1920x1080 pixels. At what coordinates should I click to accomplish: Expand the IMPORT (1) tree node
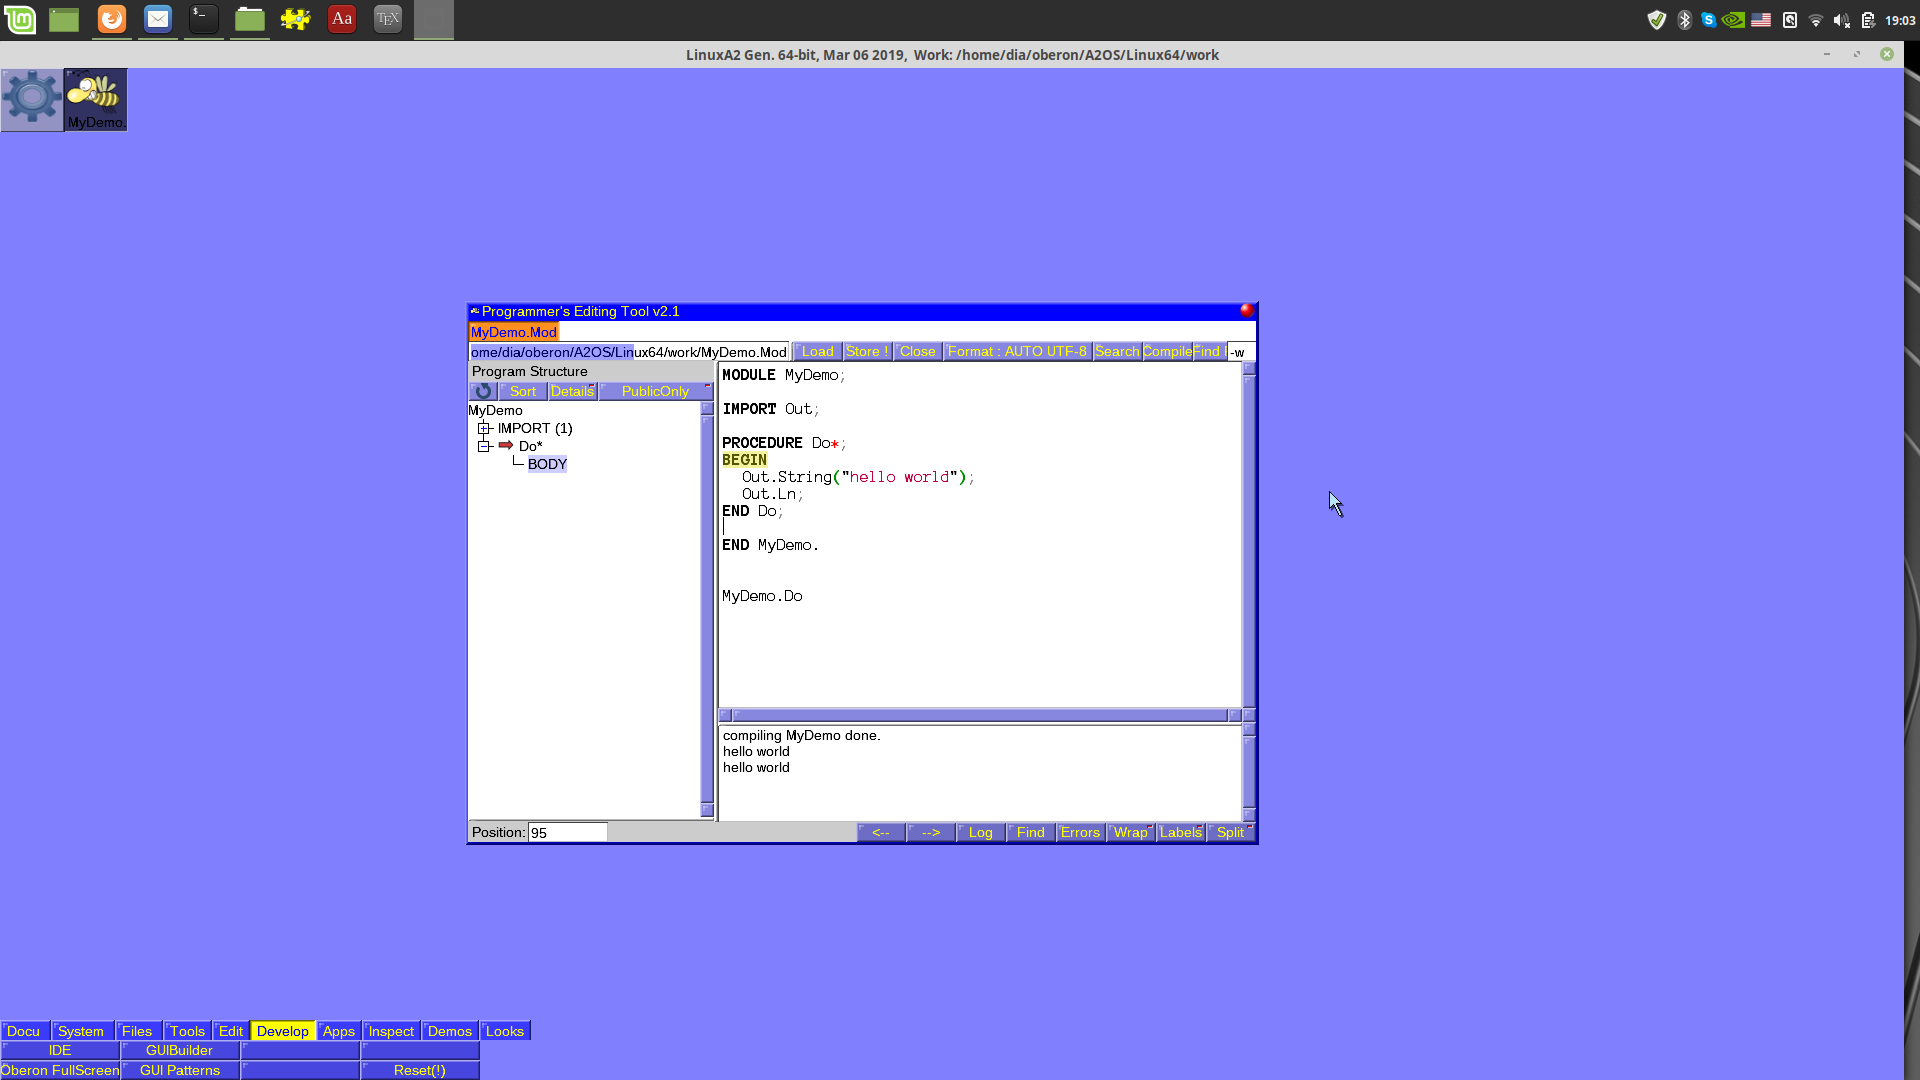click(x=484, y=428)
